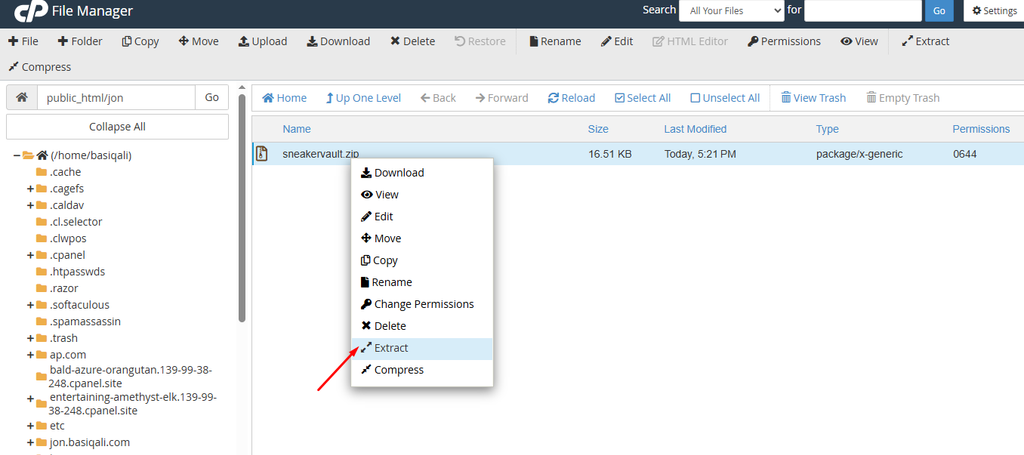Click Rename in the top toolbar

(x=554, y=41)
